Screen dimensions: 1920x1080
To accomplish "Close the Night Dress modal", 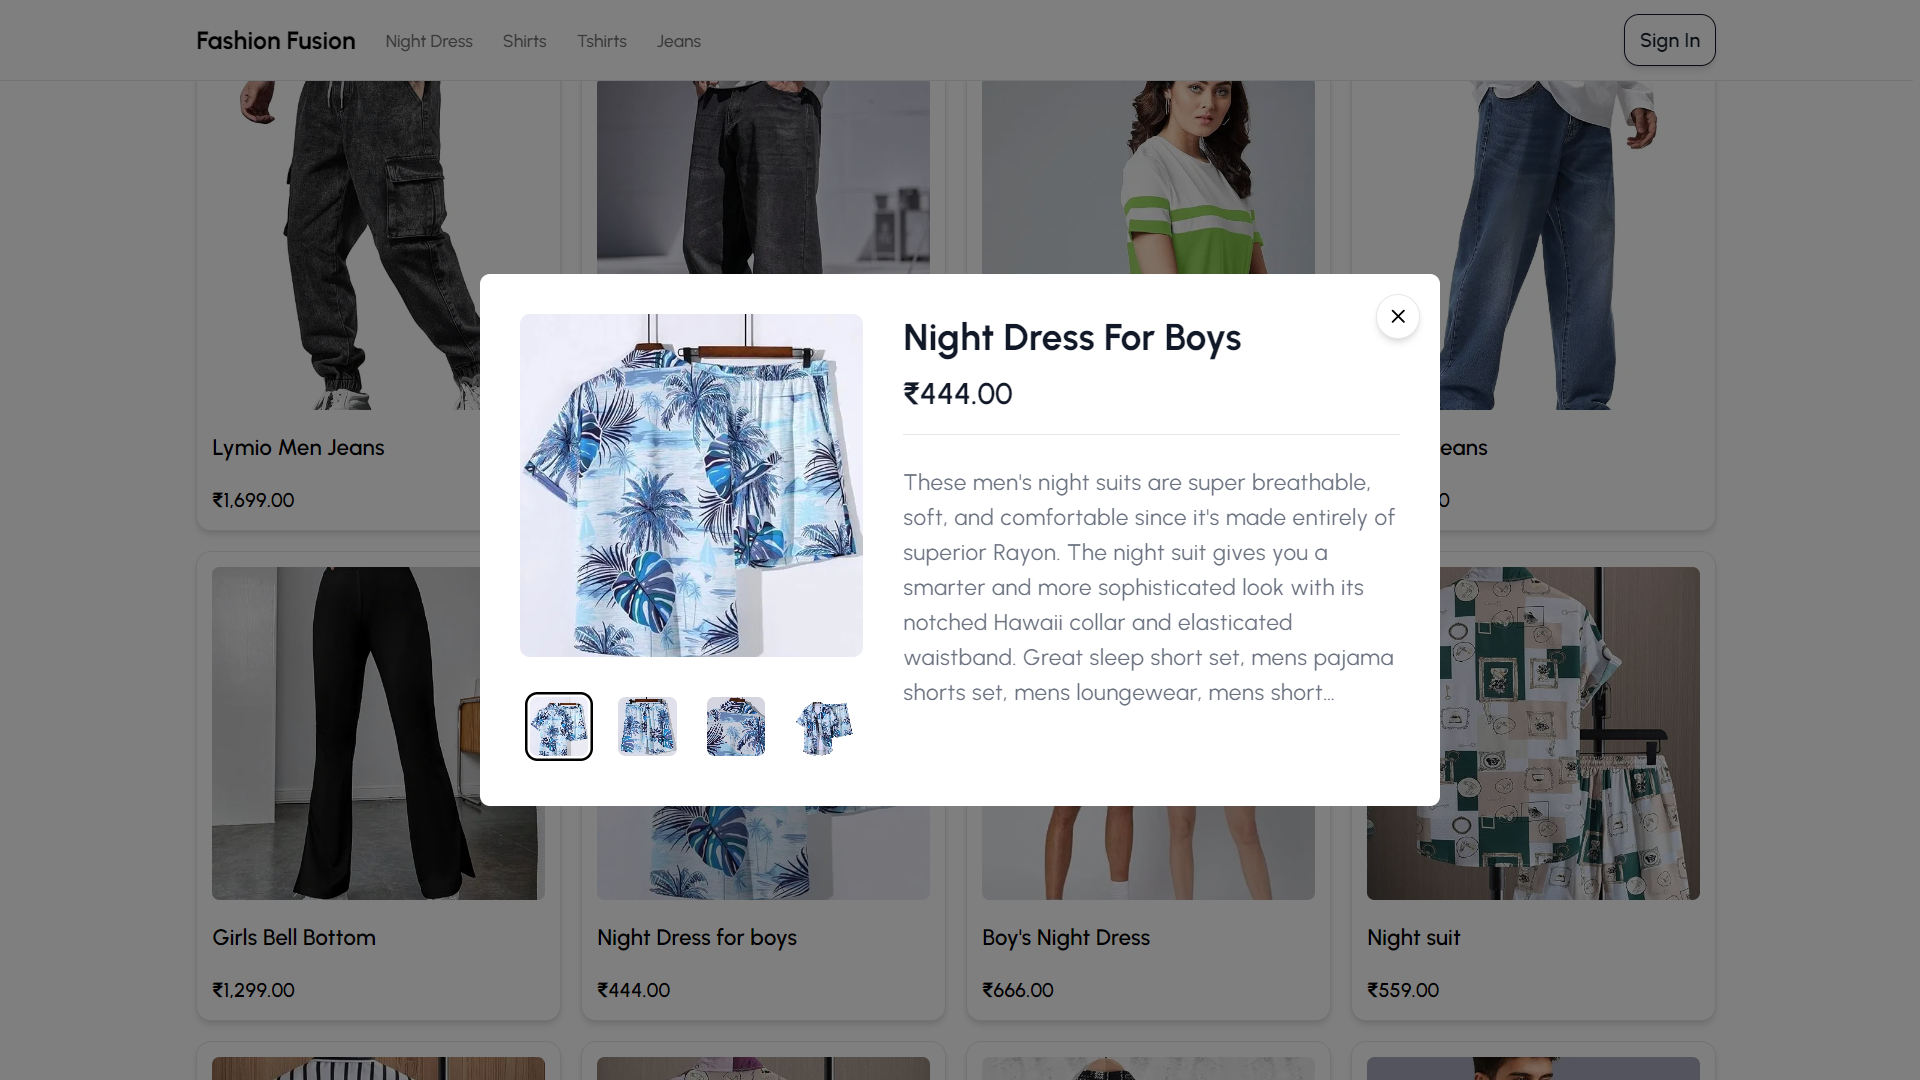I will pos(1398,315).
